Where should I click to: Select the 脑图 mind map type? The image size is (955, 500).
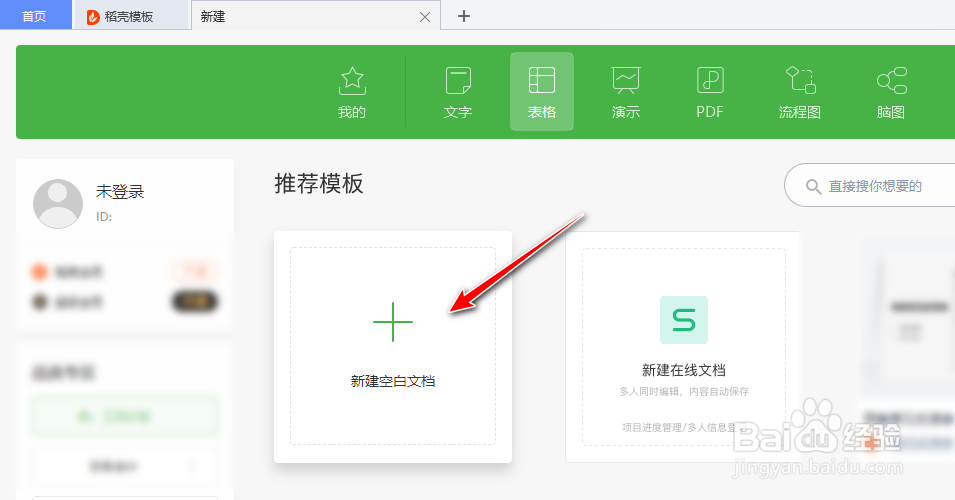point(890,92)
